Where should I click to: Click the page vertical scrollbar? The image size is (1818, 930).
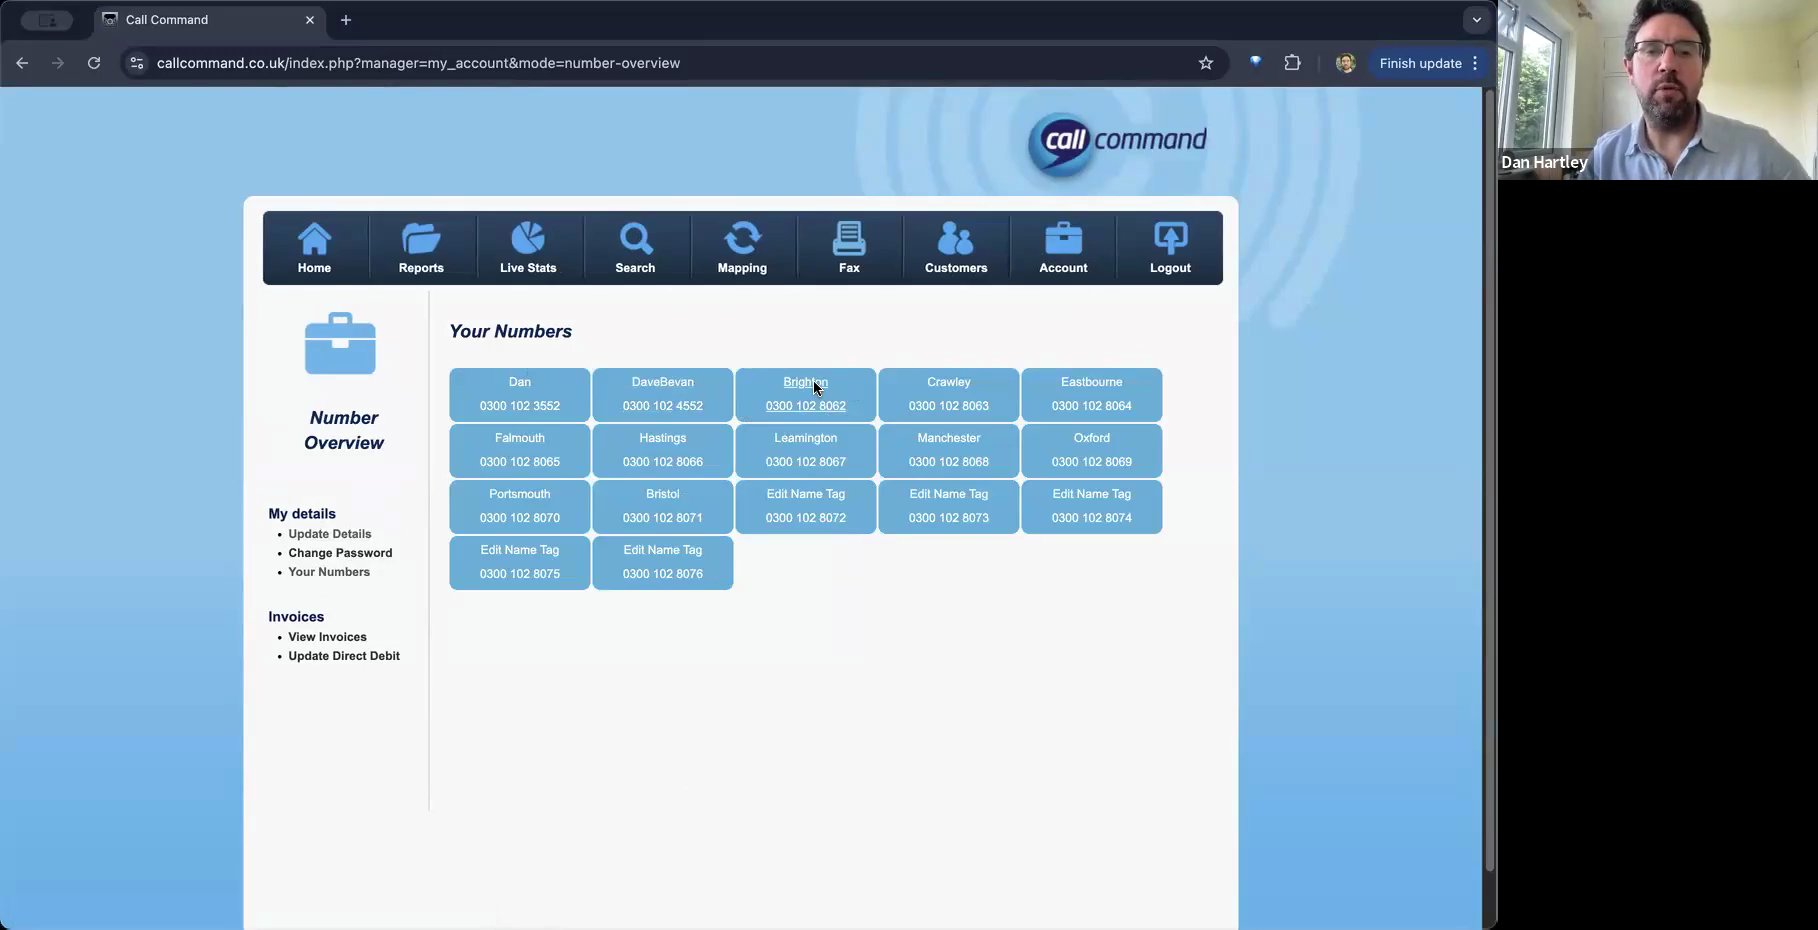click(1489, 480)
